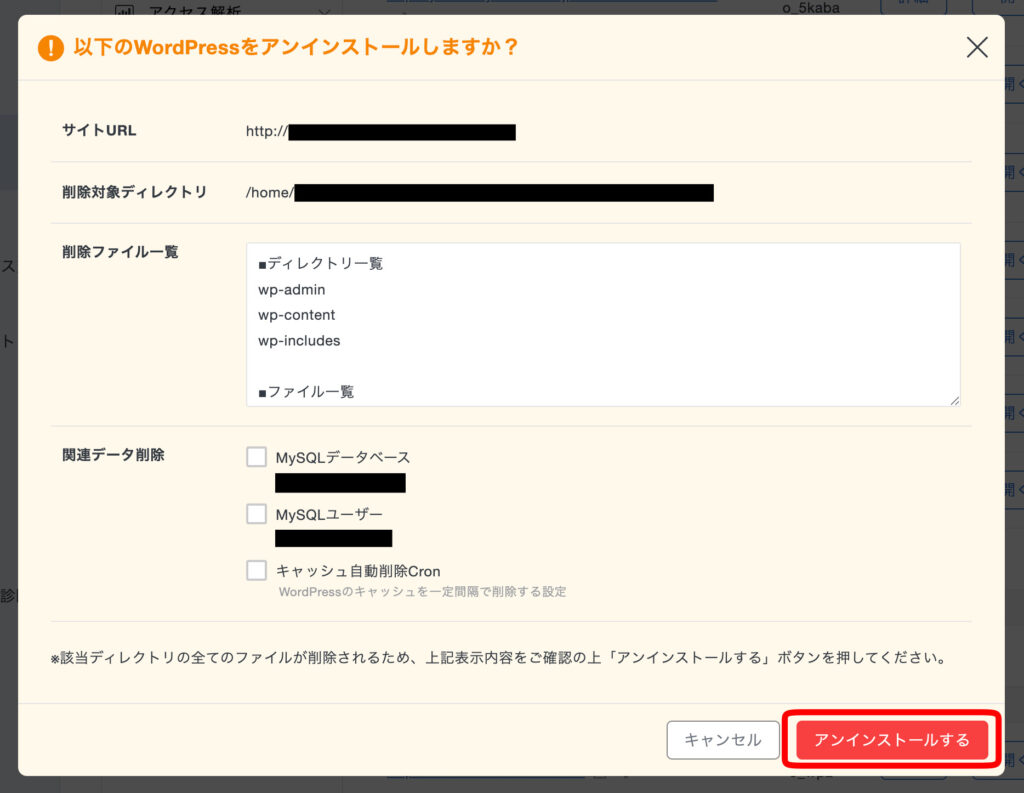This screenshot has height=793, width=1024.
Task: Select the wp-admin line in the file list
Action: (x=291, y=290)
